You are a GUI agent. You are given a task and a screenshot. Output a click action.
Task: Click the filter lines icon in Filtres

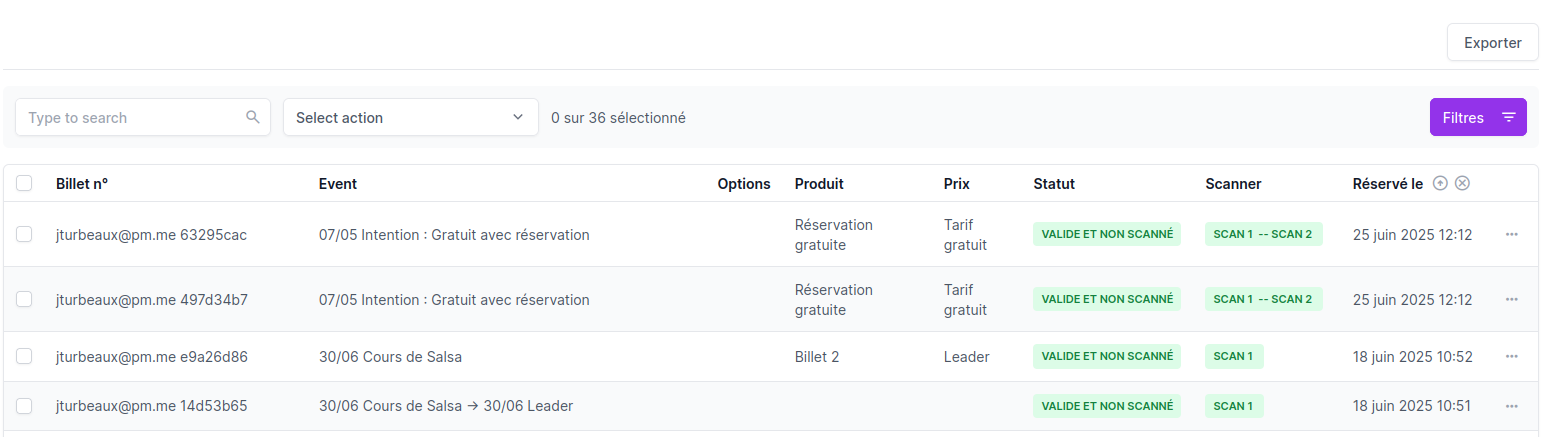[x=1508, y=117]
